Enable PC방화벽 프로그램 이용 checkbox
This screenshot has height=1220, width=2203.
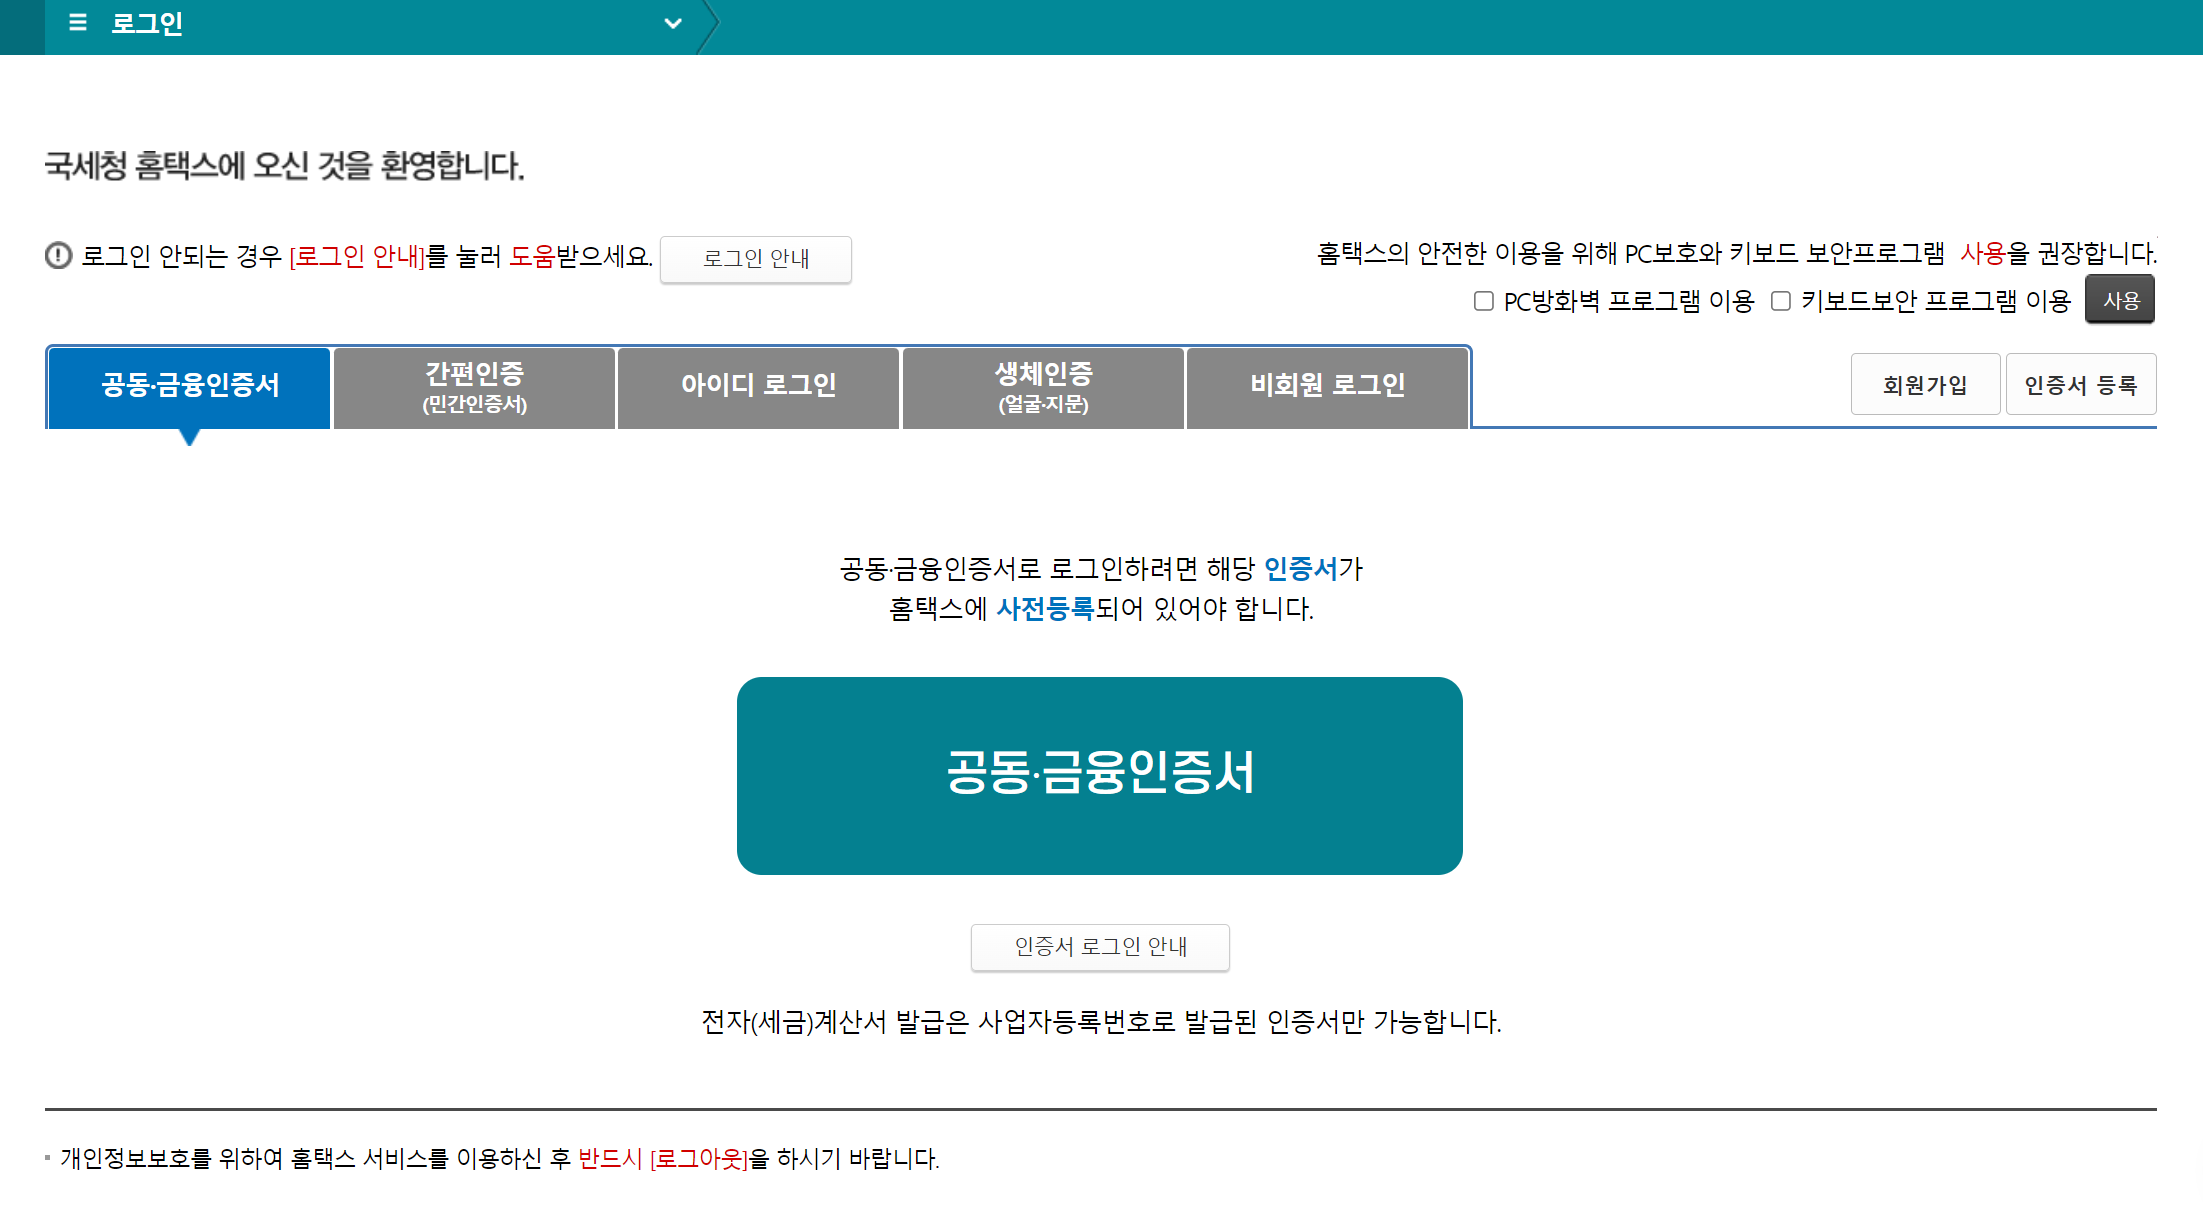[1484, 301]
